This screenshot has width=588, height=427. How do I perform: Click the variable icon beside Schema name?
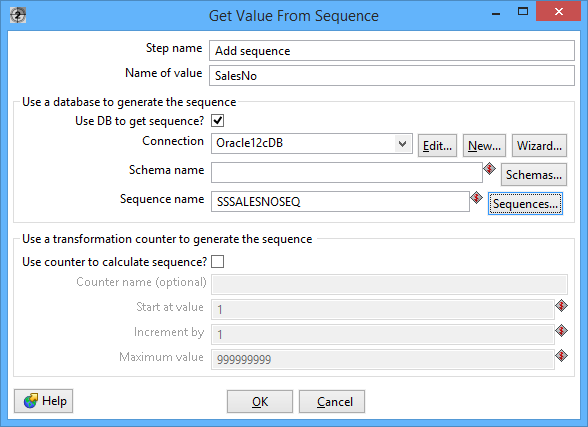489,169
